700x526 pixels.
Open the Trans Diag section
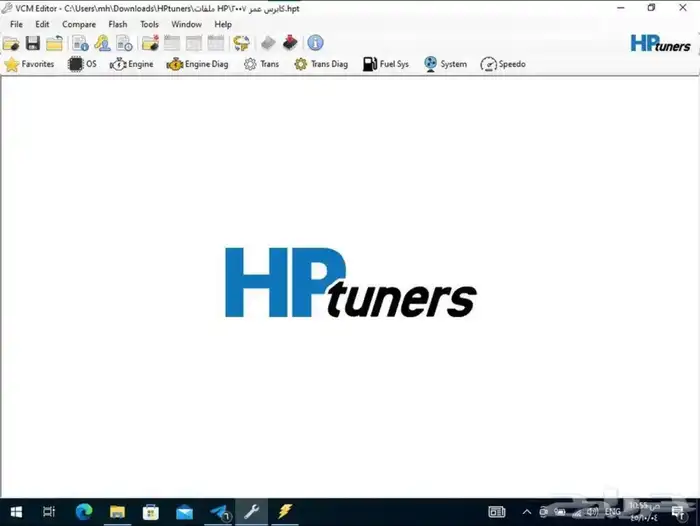(x=320, y=64)
